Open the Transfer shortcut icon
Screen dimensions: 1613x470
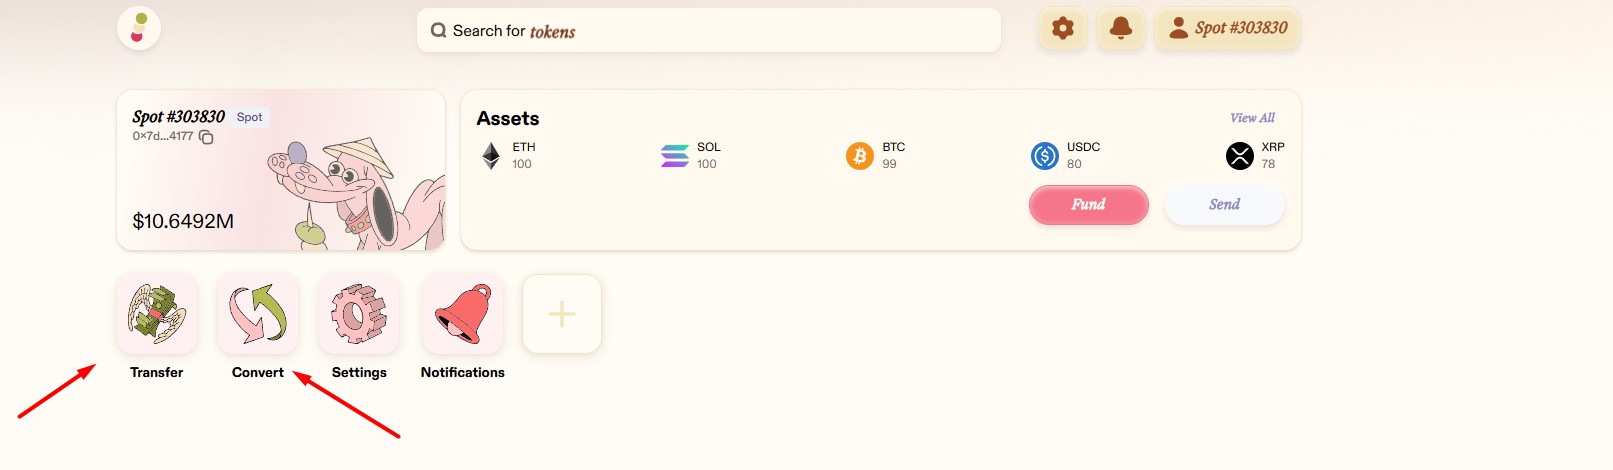coord(157,314)
